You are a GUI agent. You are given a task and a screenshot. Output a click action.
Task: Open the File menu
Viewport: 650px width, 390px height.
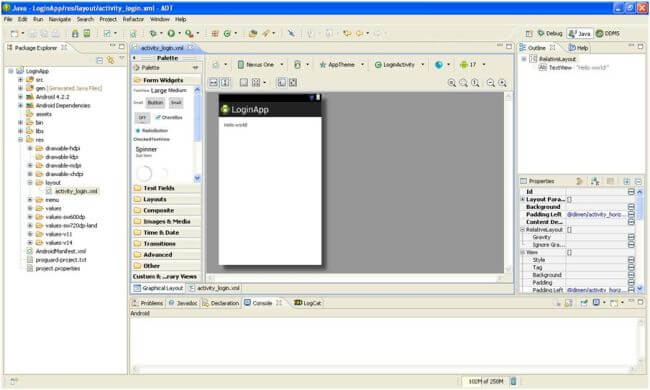coord(8,19)
